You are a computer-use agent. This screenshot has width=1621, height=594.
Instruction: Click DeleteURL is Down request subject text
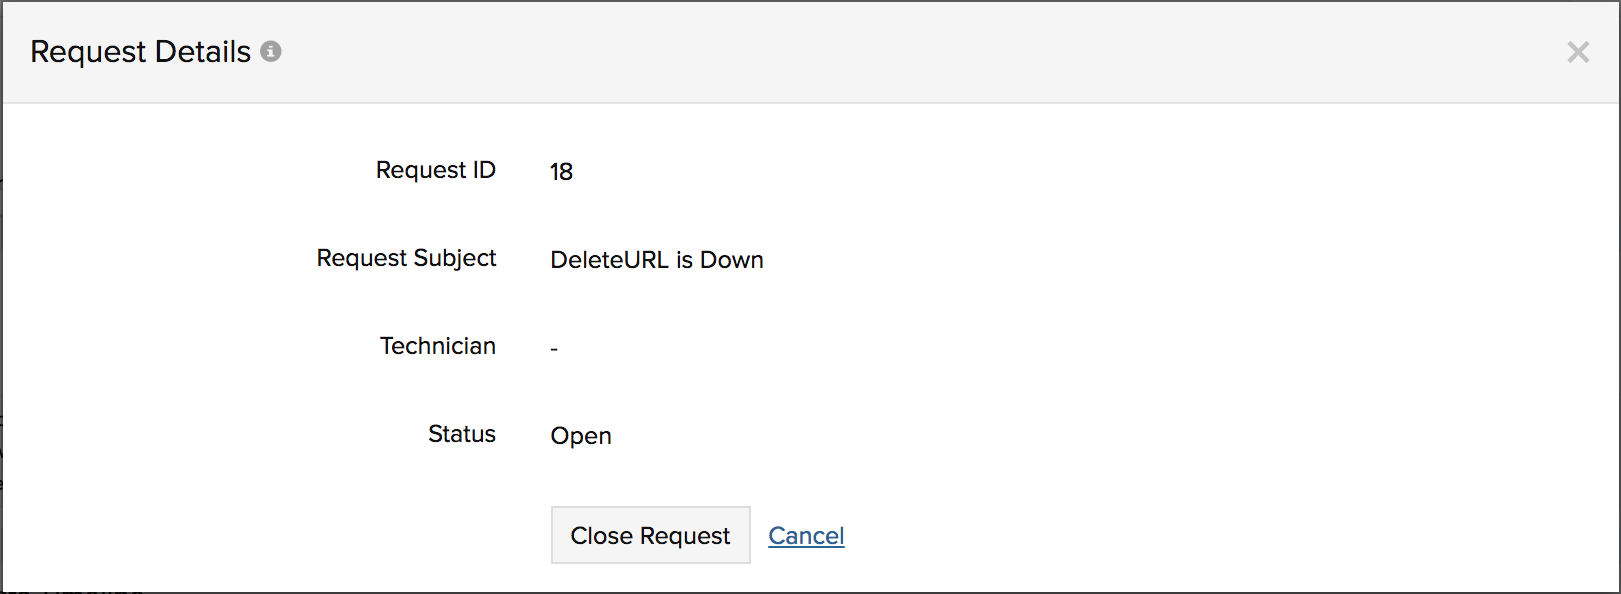[657, 259]
